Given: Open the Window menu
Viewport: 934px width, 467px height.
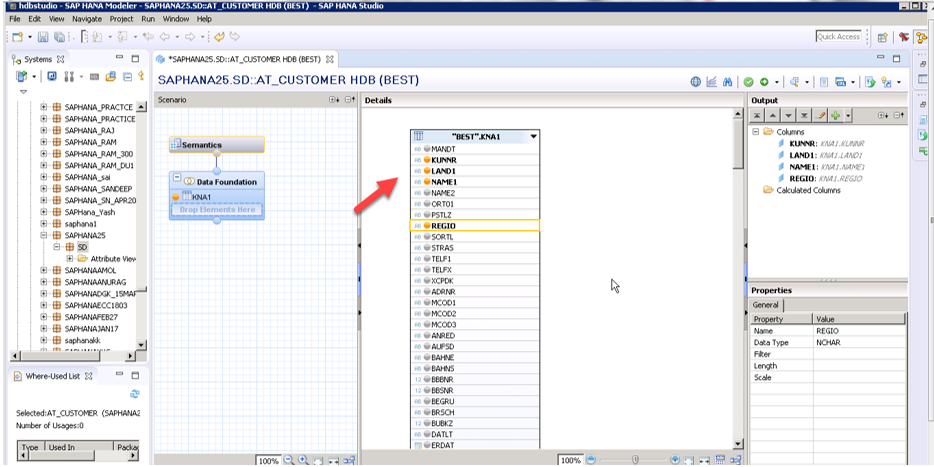Looking at the screenshot, I should coord(176,19).
